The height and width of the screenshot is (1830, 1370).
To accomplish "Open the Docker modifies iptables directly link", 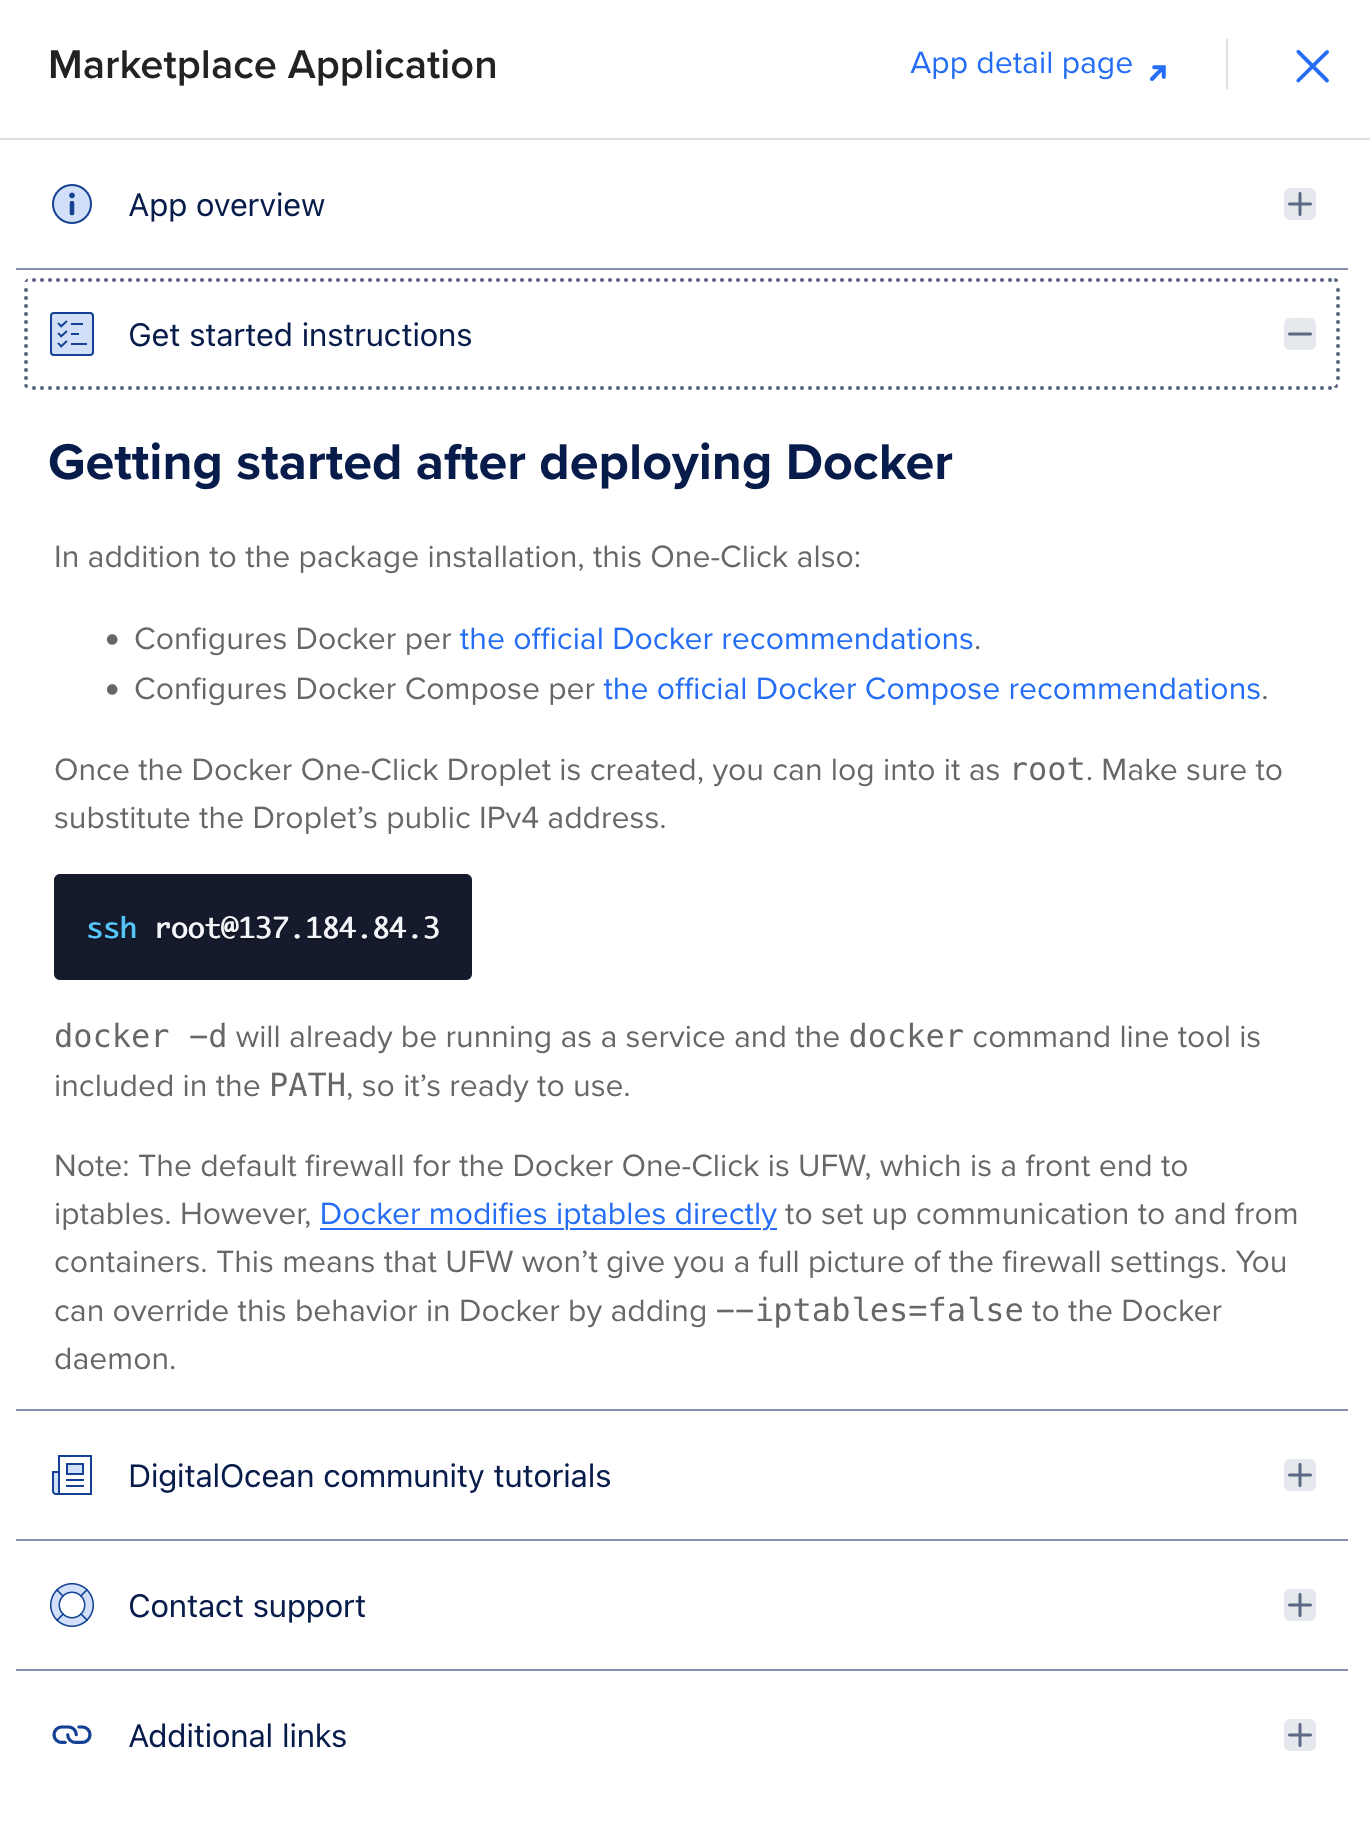I will 547,1214.
